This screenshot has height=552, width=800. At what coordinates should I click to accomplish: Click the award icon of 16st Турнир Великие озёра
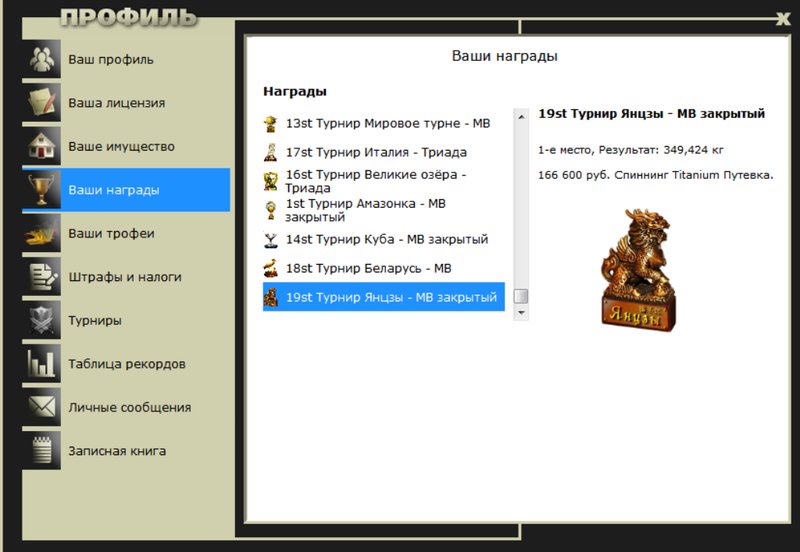pos(270,181)
